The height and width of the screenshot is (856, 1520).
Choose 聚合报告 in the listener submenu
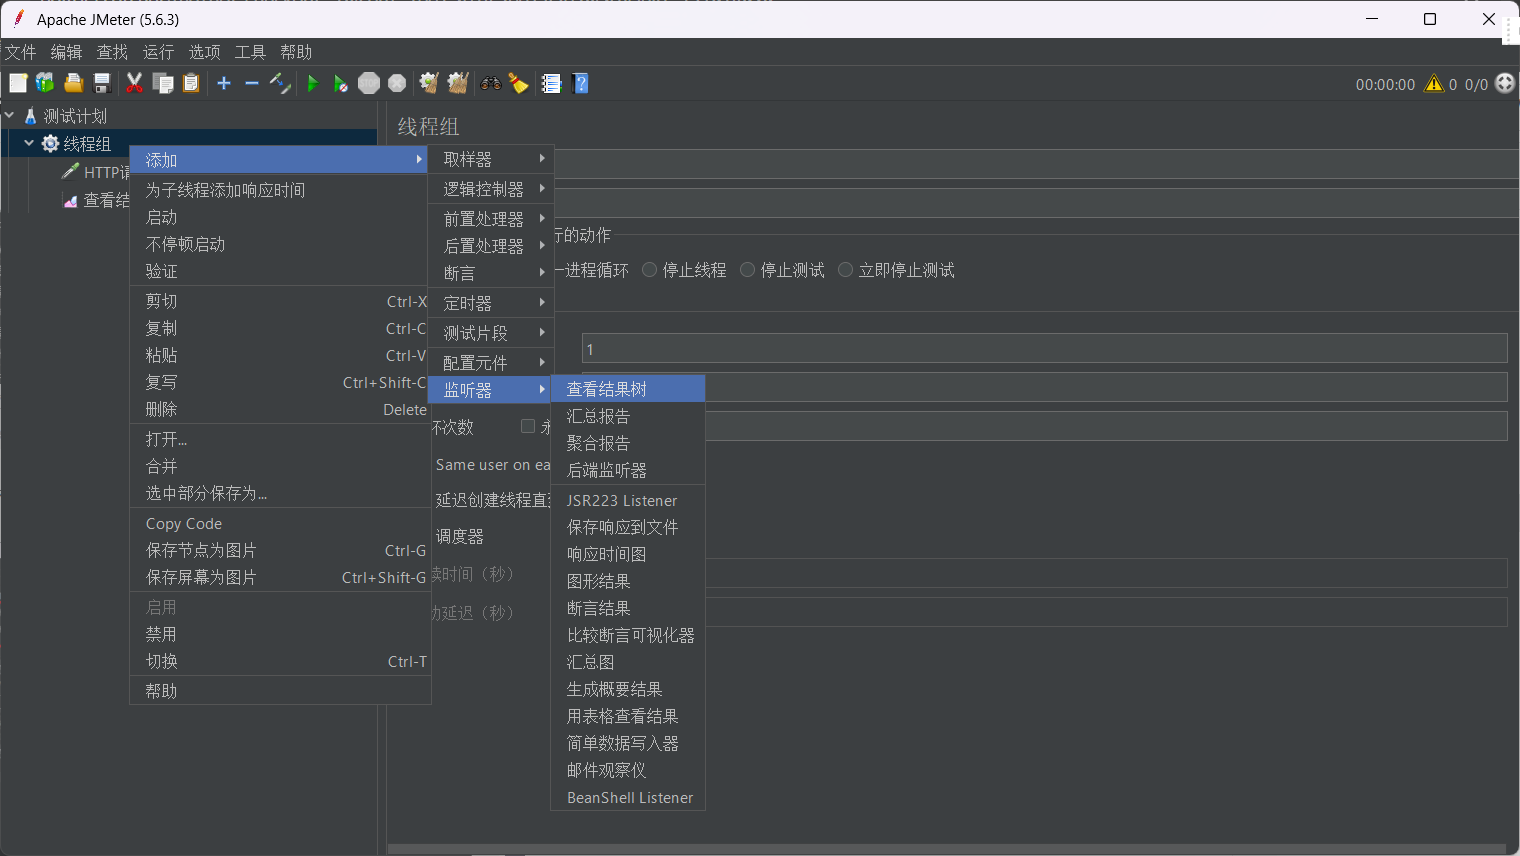tap(628, 443)
